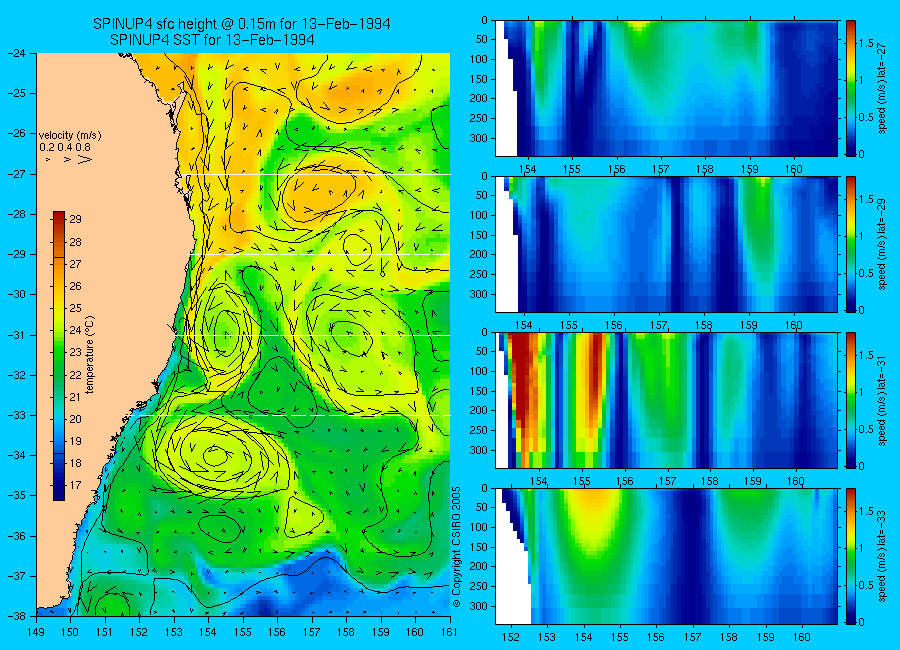Select the 'speed (m/s) lat=-29' label
The width and height of the screenshot is (900, 650).
tap(882, 245)
